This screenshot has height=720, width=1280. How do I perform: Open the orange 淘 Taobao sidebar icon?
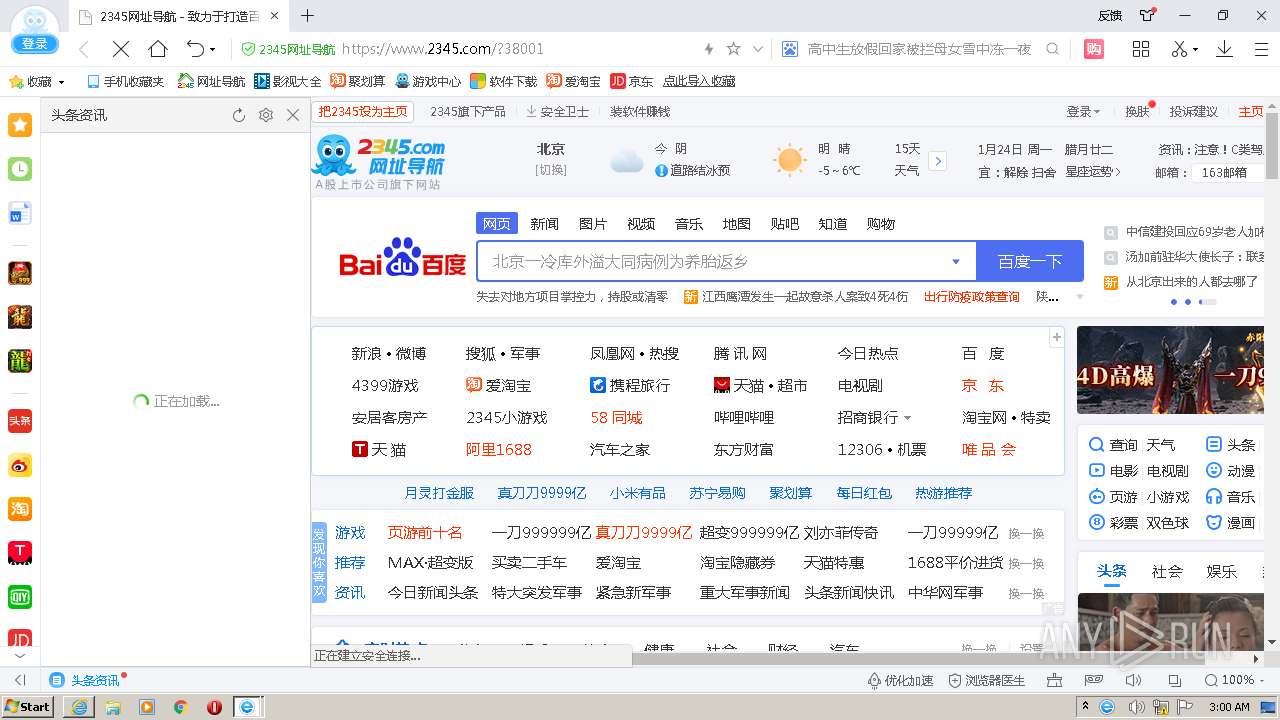[x=20, y=509]
